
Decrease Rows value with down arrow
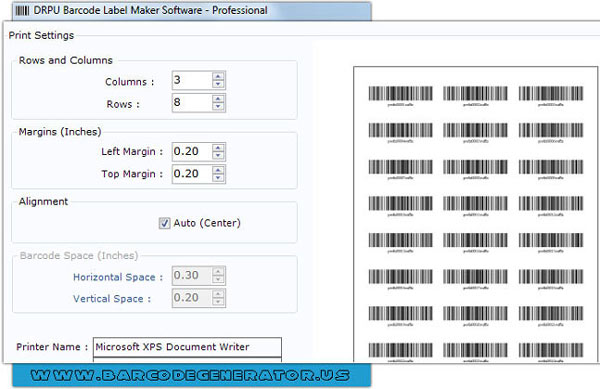click(218, 107)
